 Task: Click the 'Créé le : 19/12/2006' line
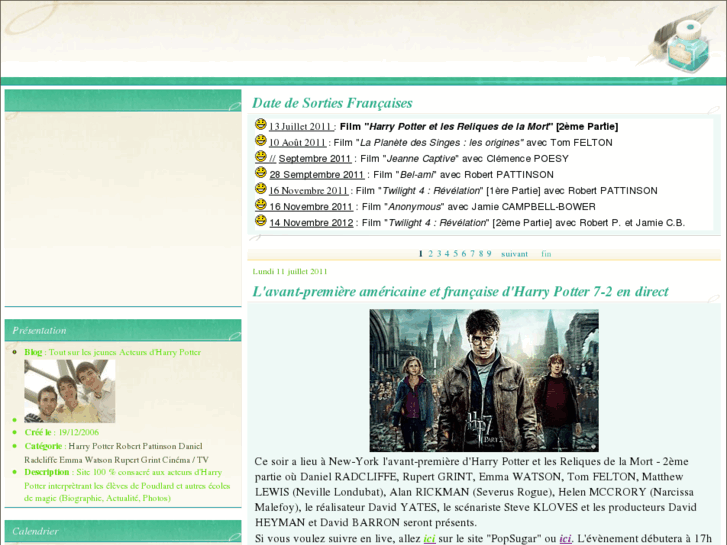click(62, 432)
